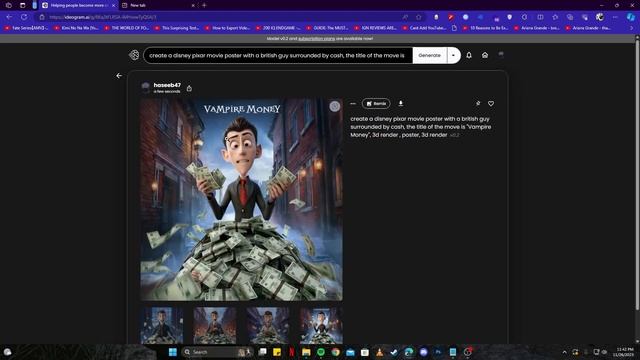
Task: Switch to the Ideogram browser tab
Action: (x=78, y=5)
